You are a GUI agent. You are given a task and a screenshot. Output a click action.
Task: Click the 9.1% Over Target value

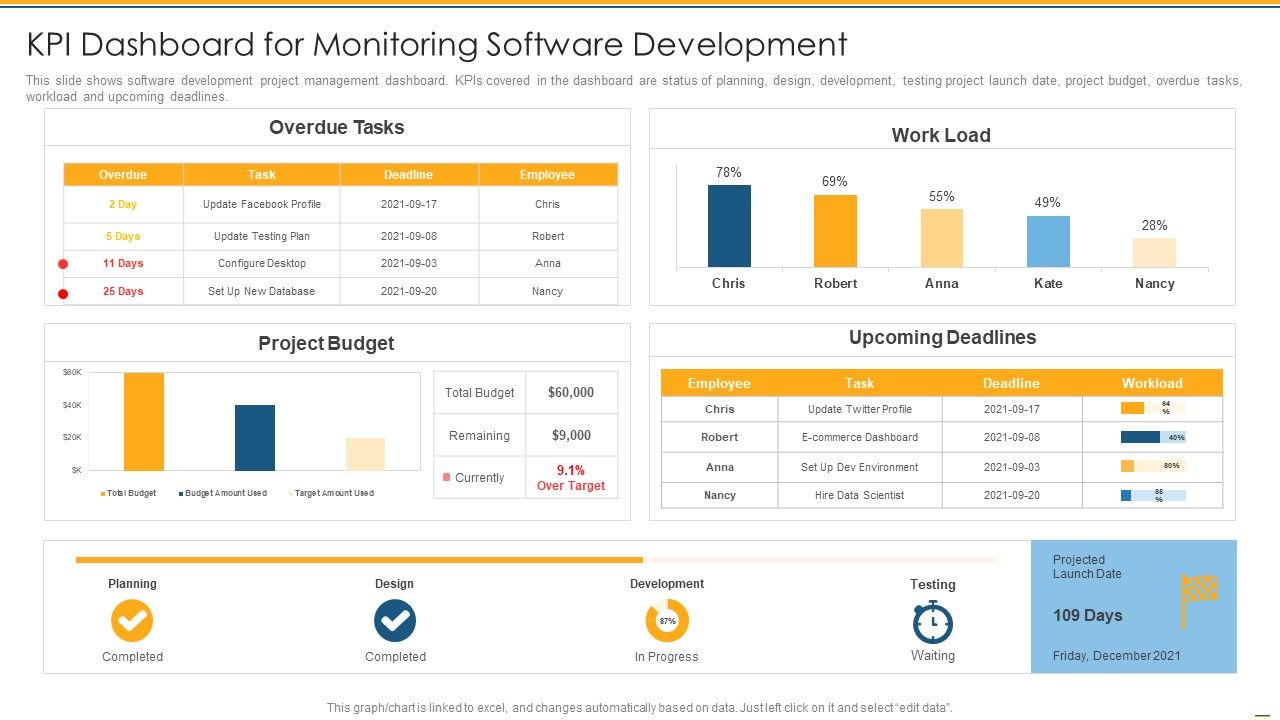(571, 478)
